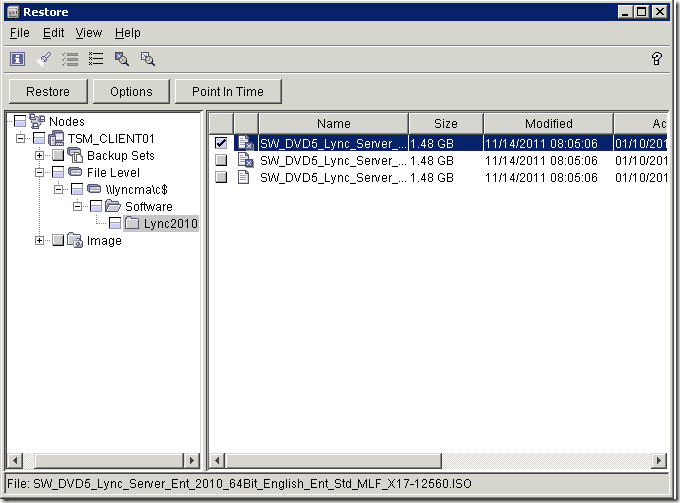Click the help question mark icon

pos(657,59)
